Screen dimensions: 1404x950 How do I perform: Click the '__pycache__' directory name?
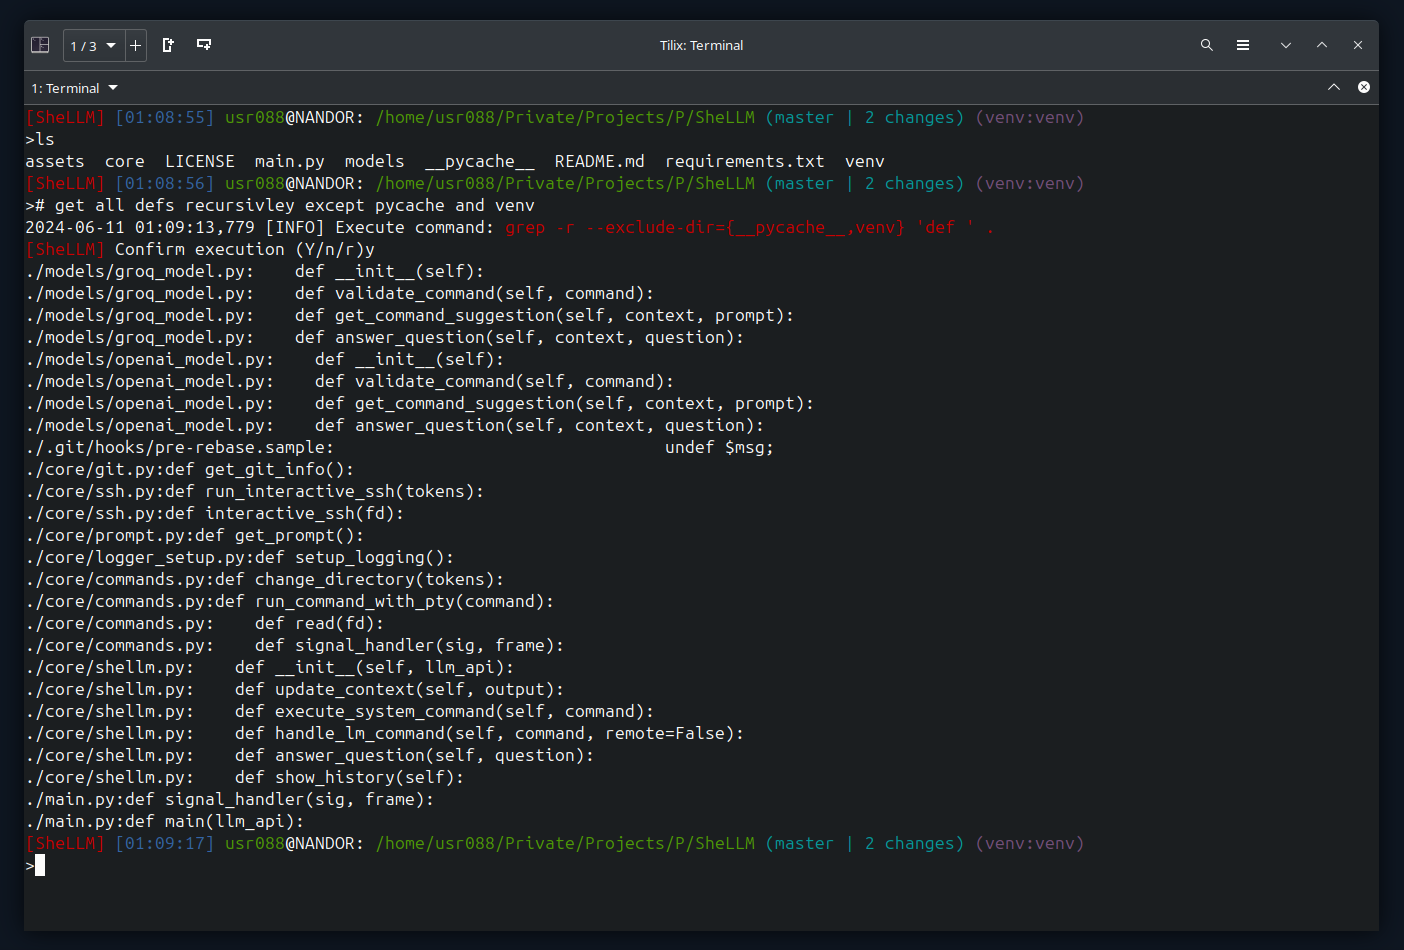pyautogui.click(x=480, y=161)
